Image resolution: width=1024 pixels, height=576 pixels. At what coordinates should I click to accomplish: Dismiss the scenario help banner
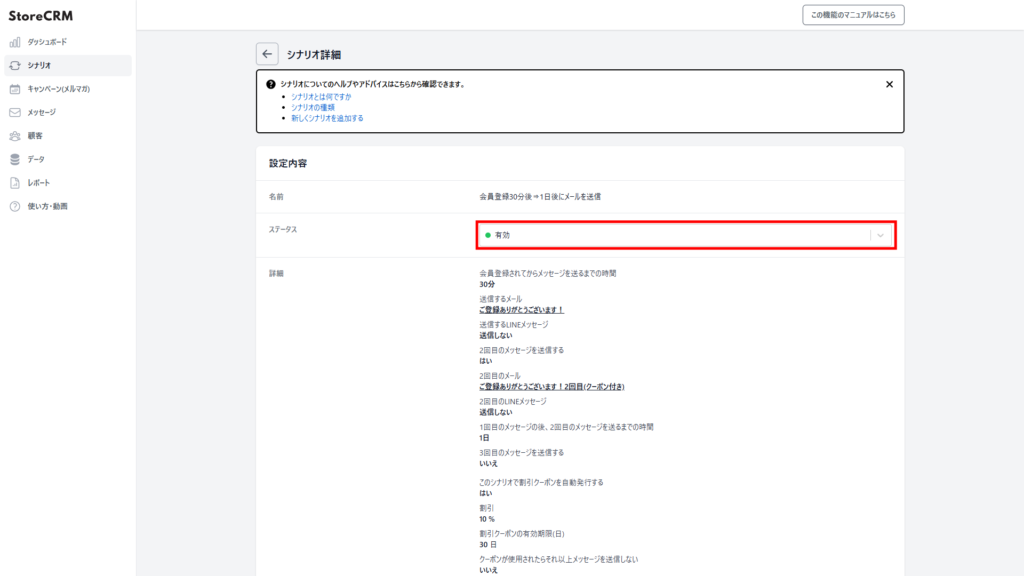tap(889, 84)
